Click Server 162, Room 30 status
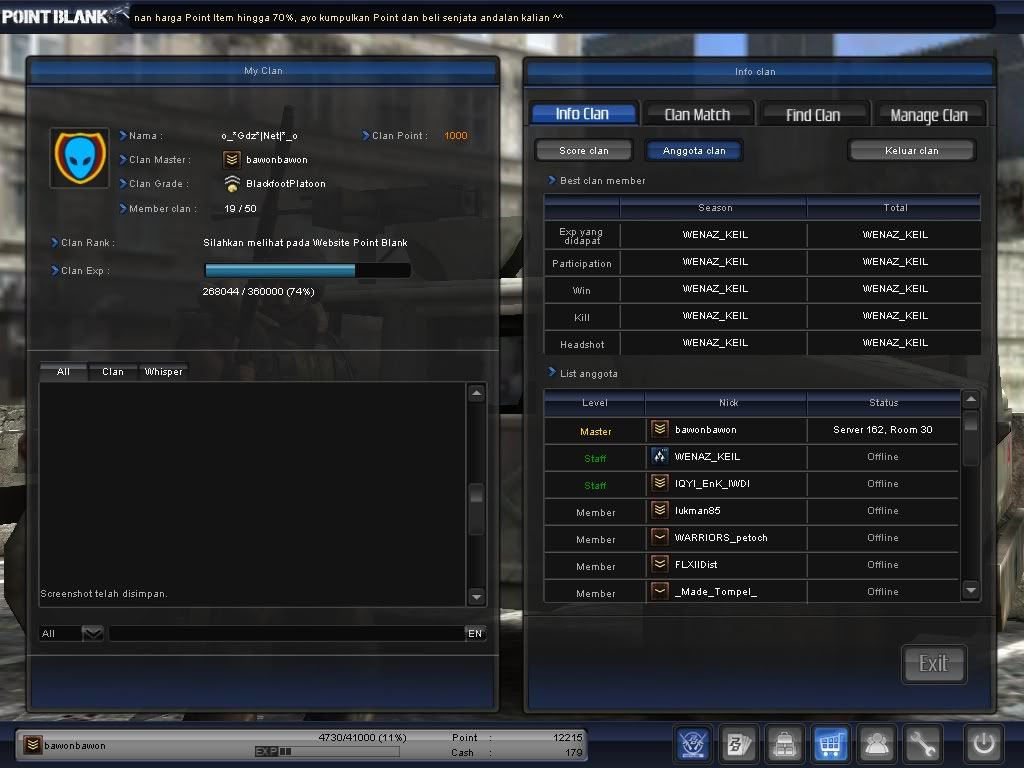 883,429
